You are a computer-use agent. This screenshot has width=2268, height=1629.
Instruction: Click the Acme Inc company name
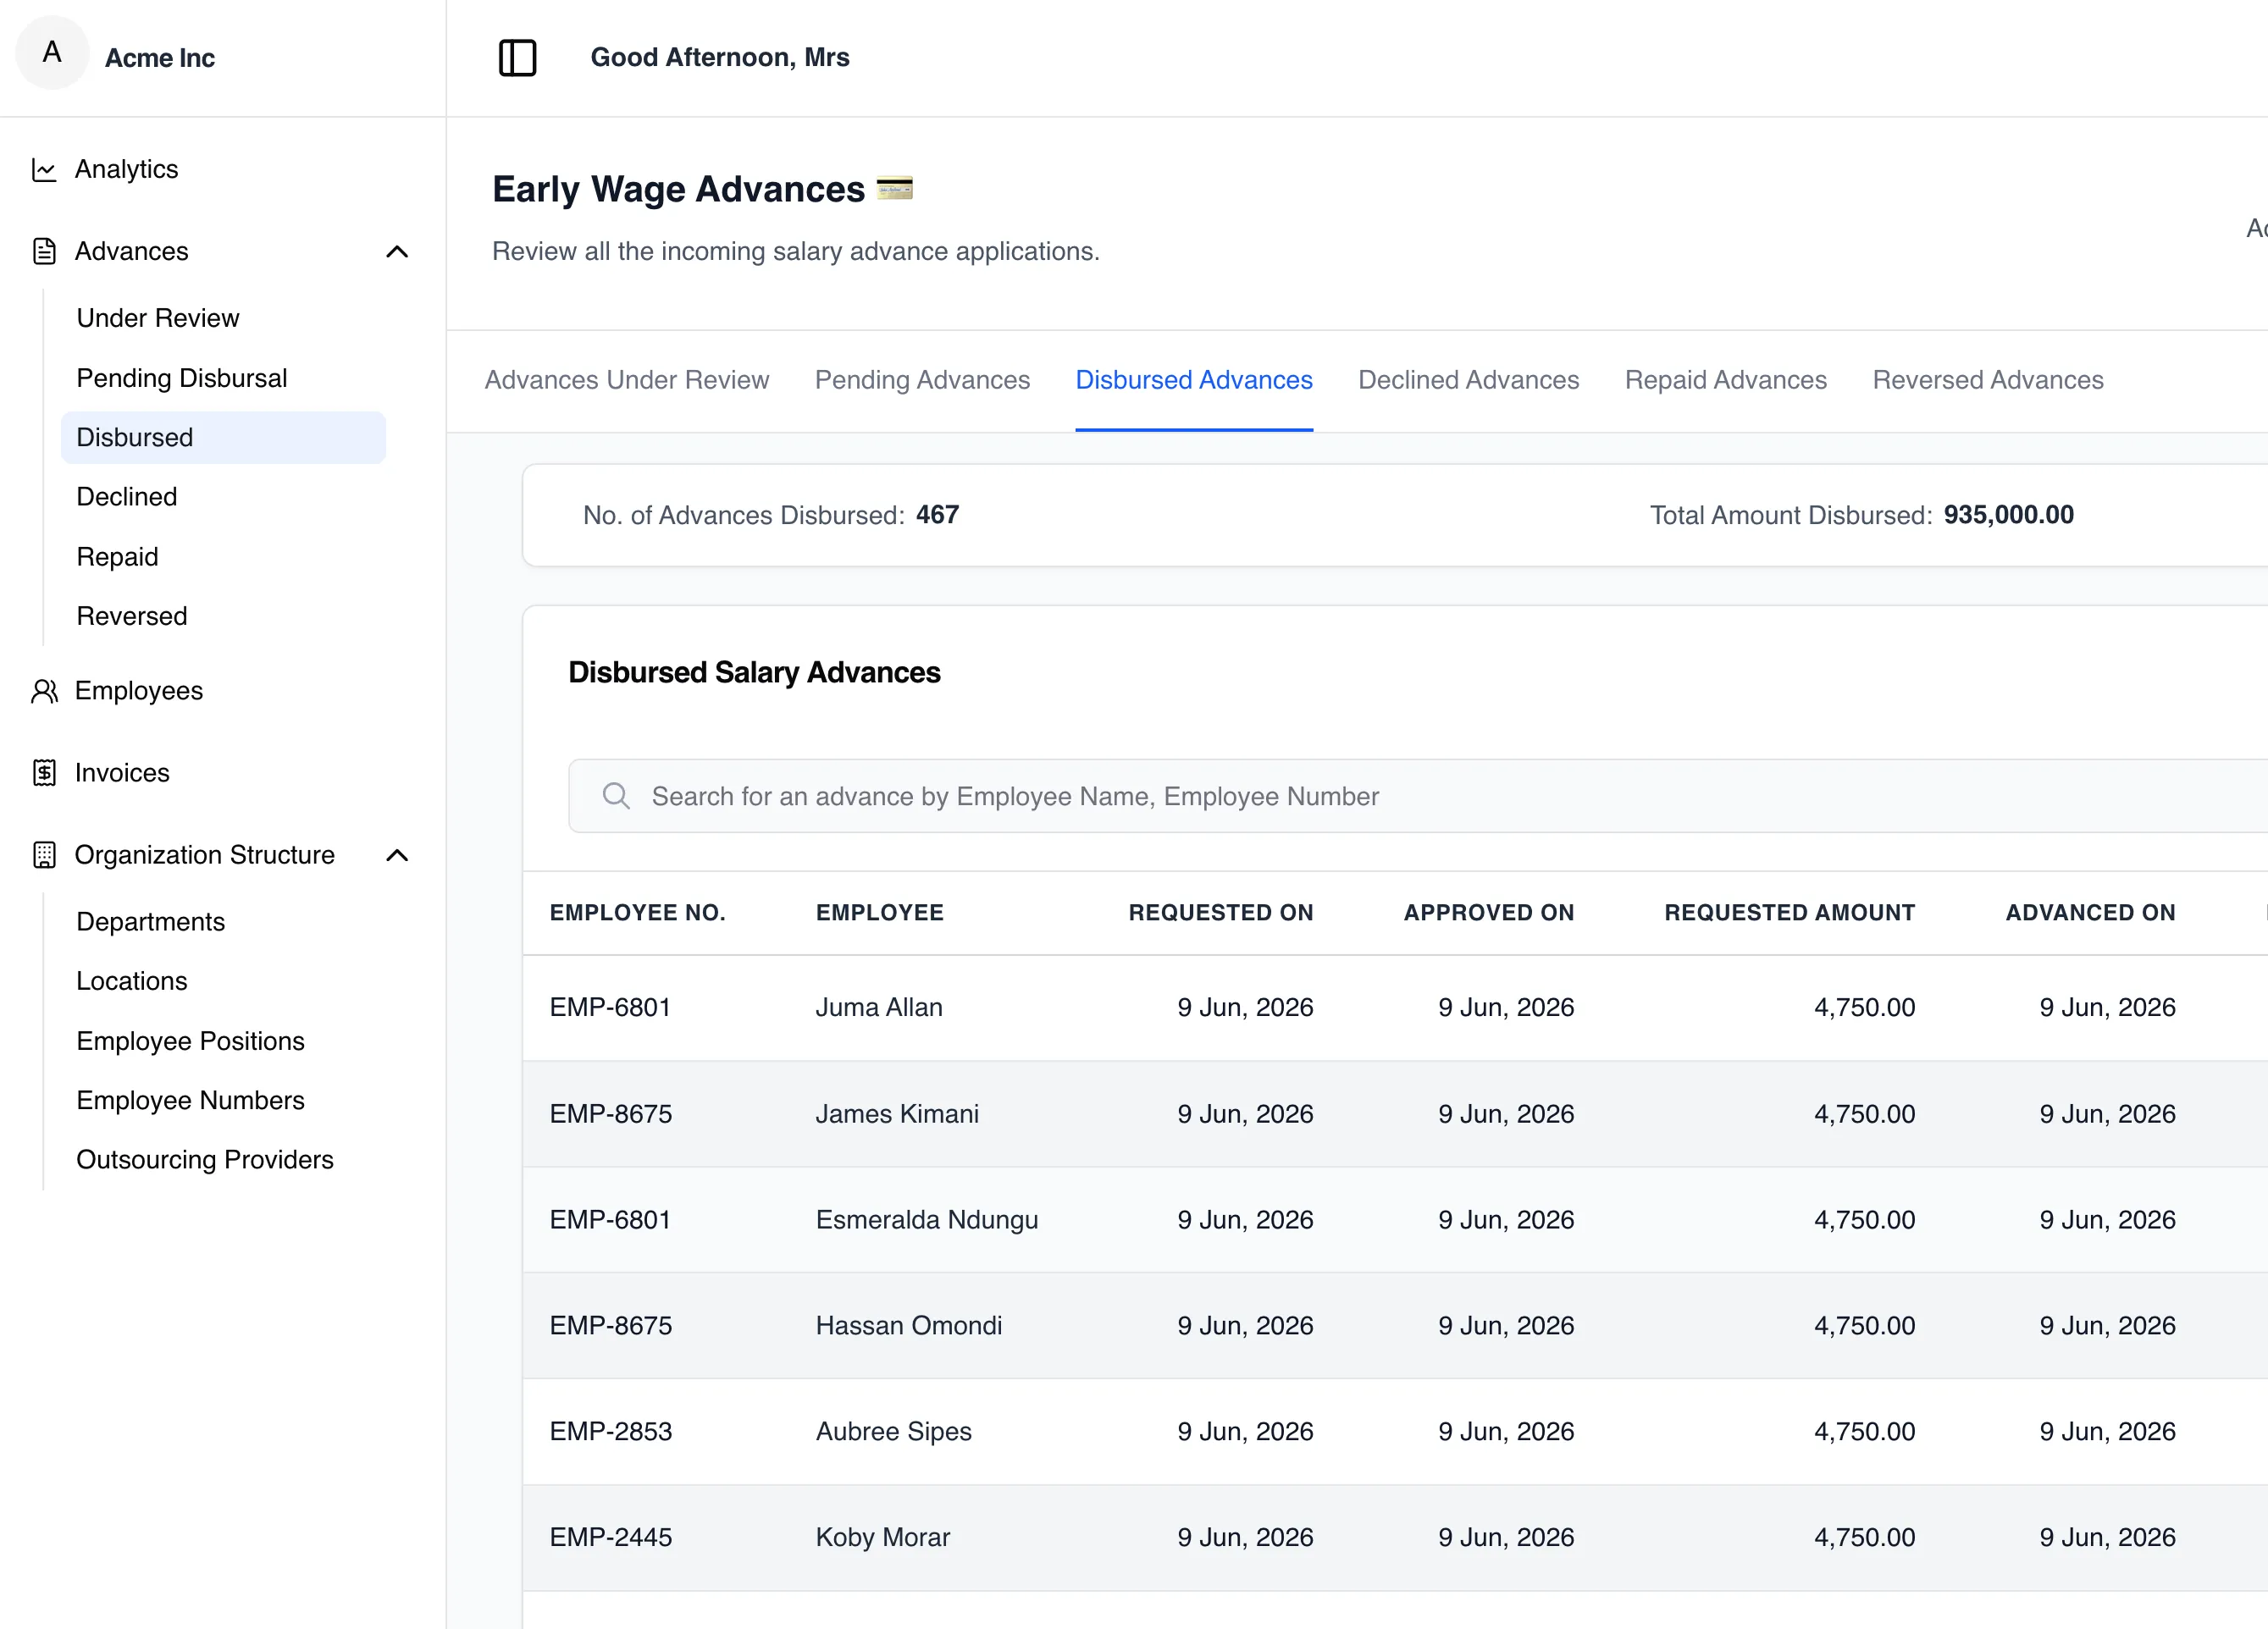point(160,58)
